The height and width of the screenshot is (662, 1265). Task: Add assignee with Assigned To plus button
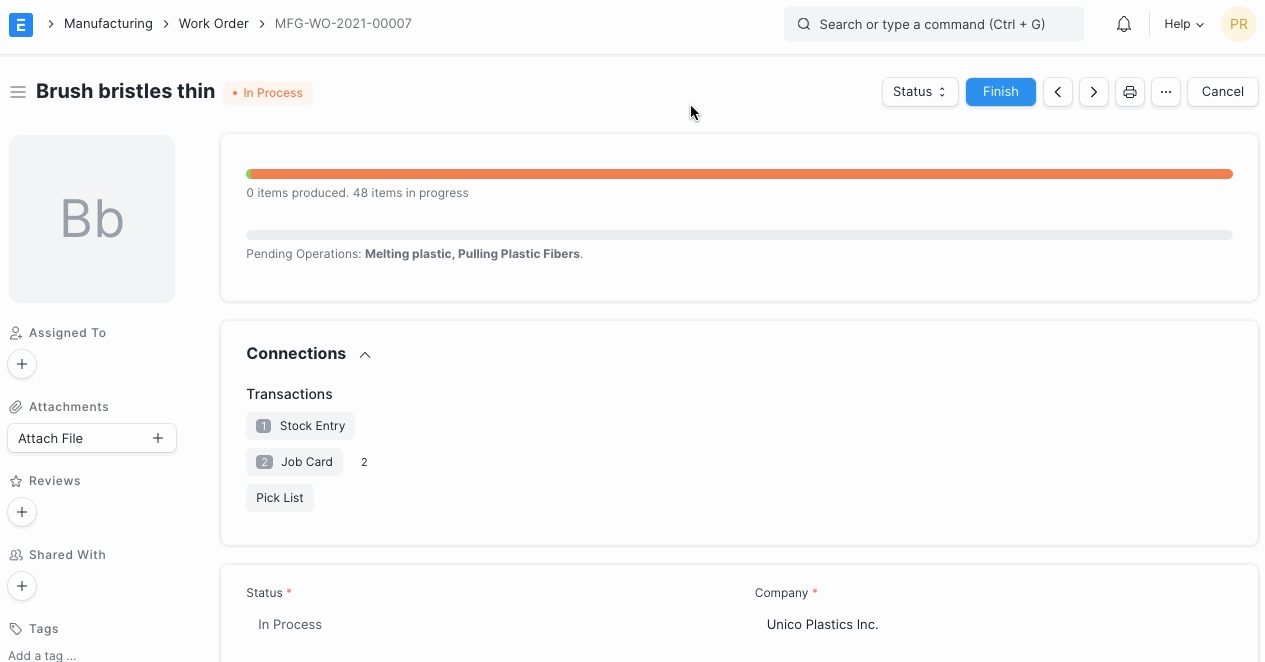(x=22, y=364)
